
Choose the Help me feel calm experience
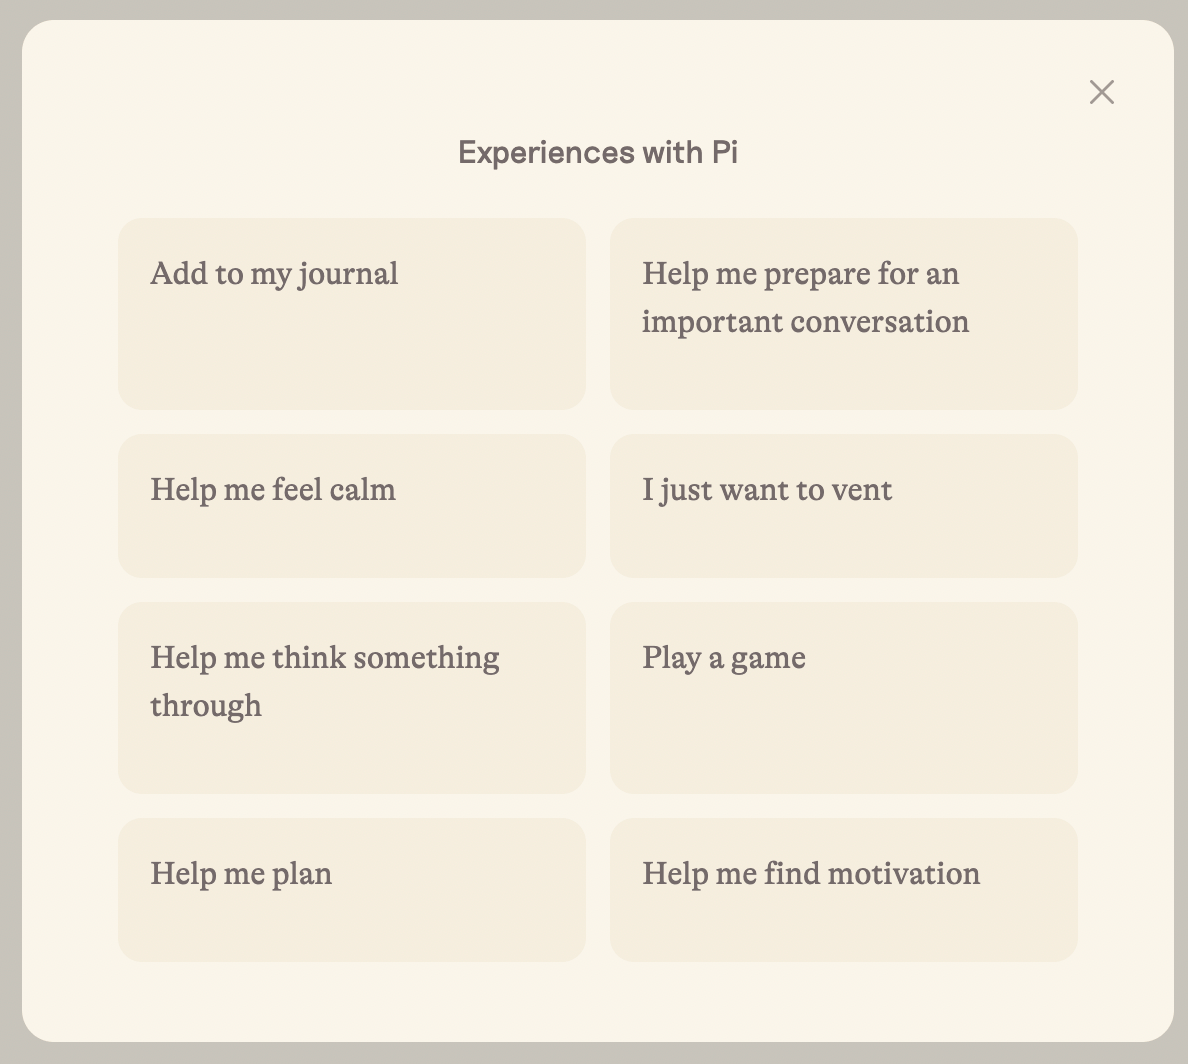click(x=351, y=505)
